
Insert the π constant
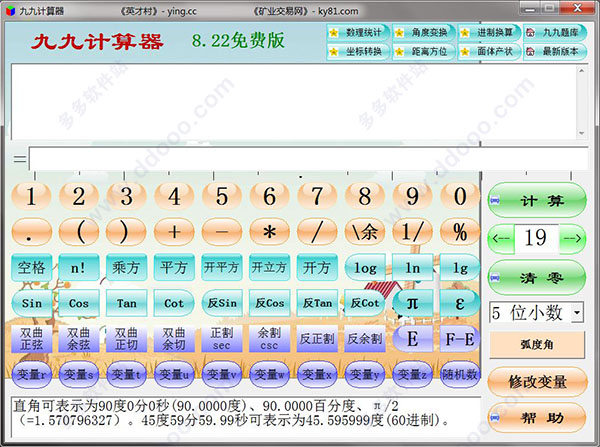pos(412,303)
